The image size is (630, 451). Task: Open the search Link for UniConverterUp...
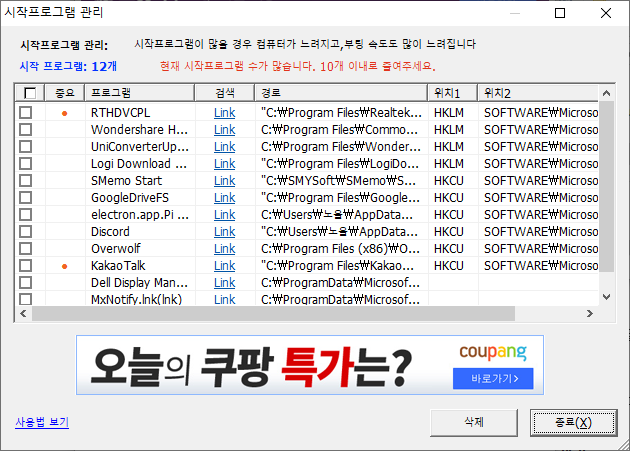pos(225,147)
